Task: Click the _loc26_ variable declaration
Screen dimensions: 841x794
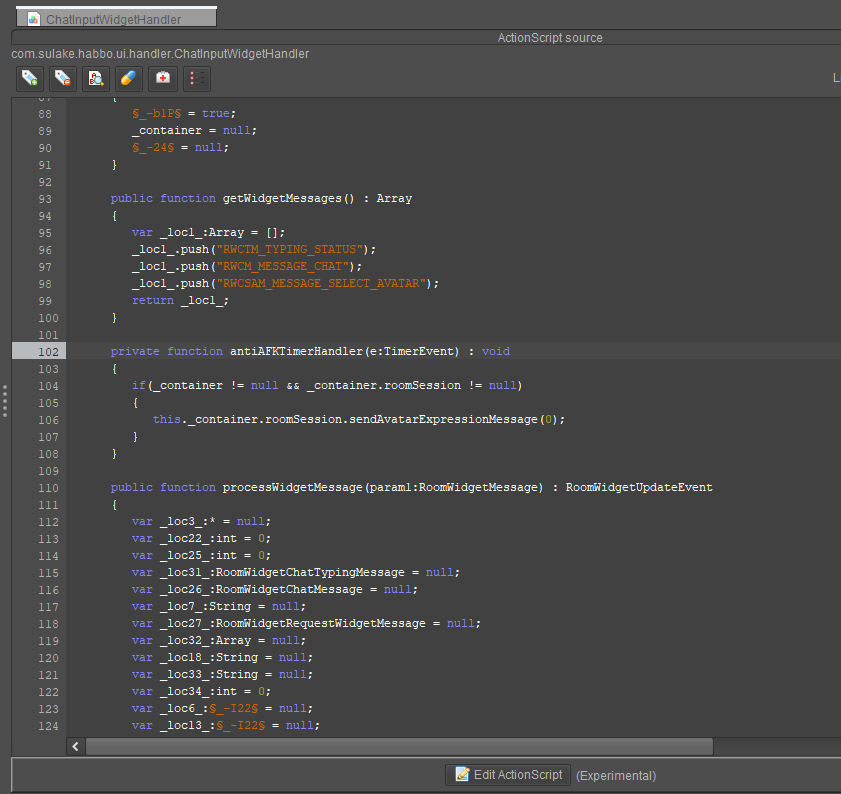Action: 275,590
